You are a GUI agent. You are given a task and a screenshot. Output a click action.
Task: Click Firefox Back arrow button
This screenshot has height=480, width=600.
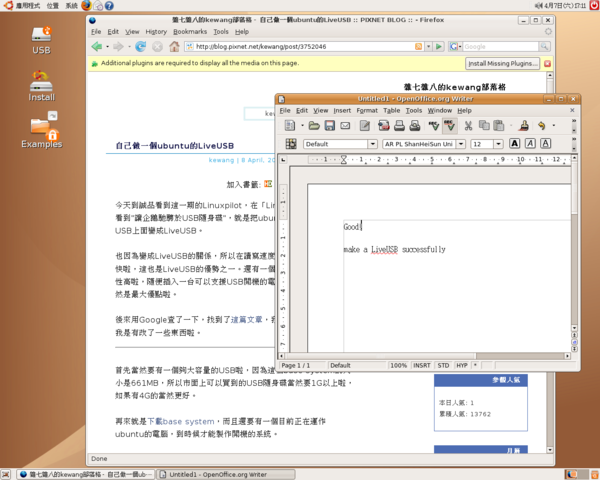(97, 47)
